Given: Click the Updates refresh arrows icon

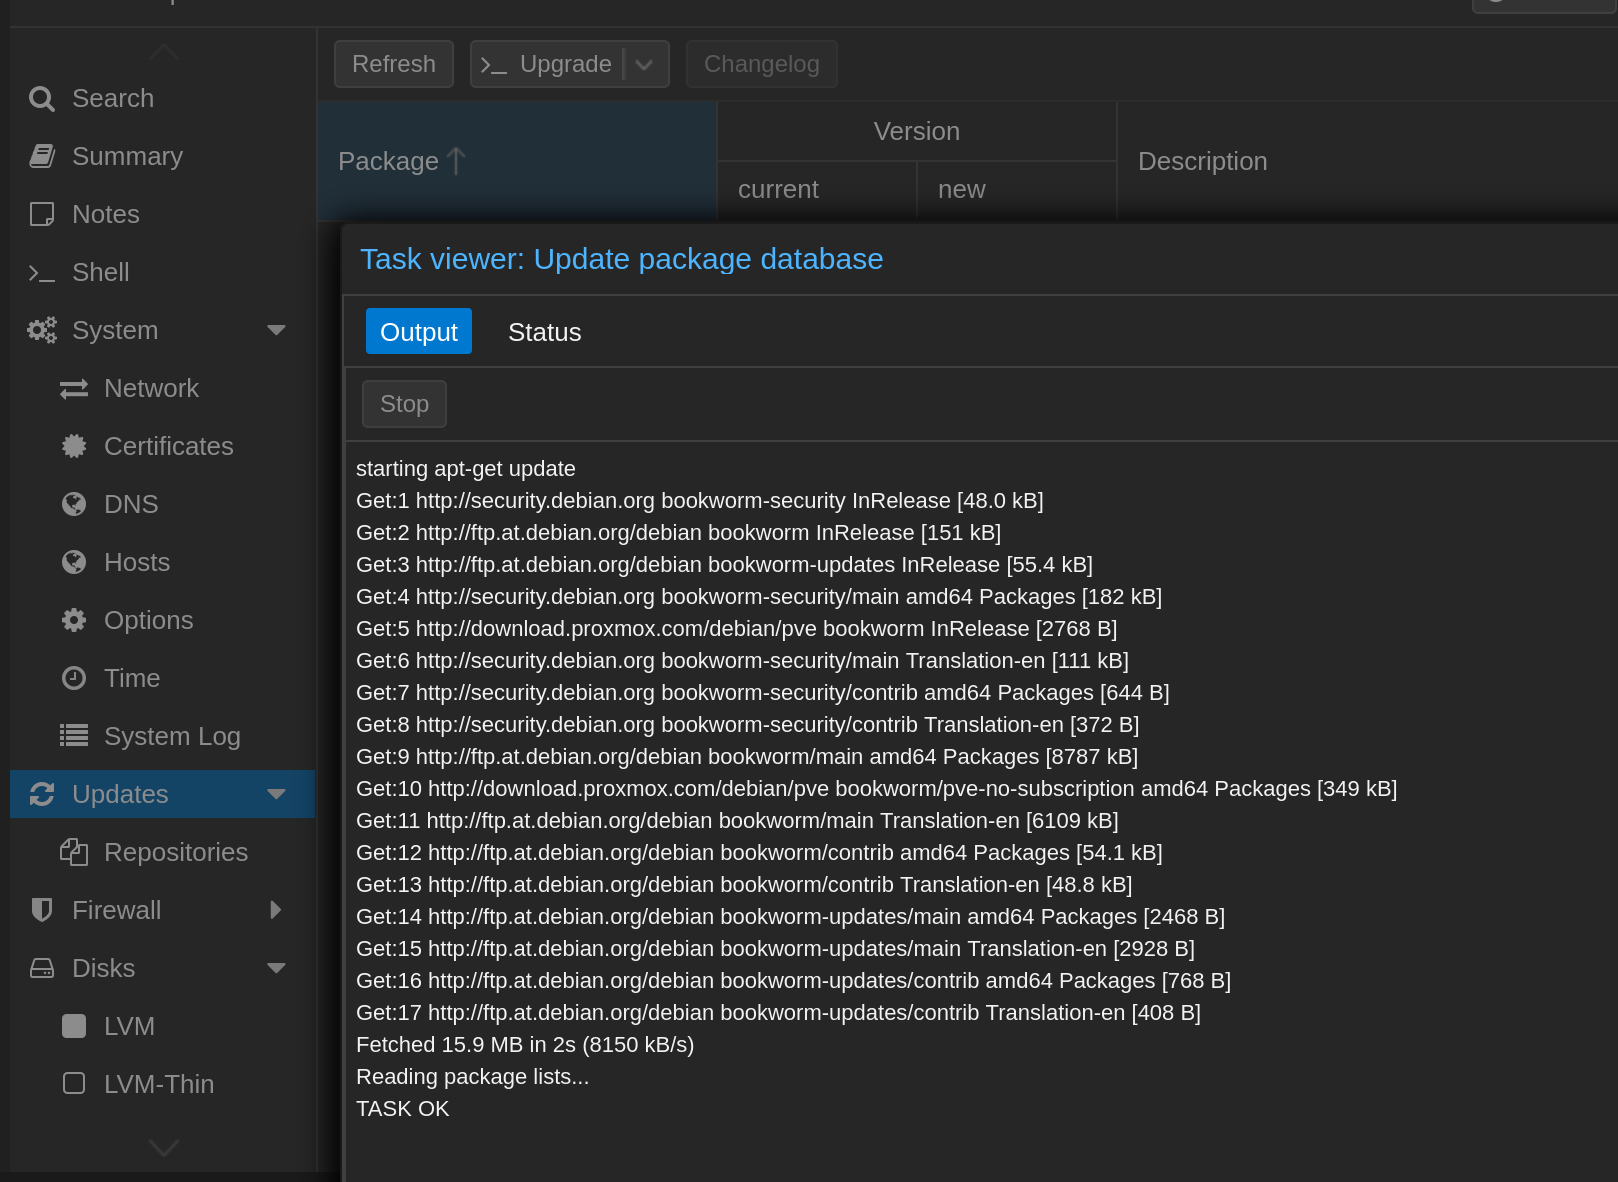Looking at the screenshot, I should click(42, 795).
